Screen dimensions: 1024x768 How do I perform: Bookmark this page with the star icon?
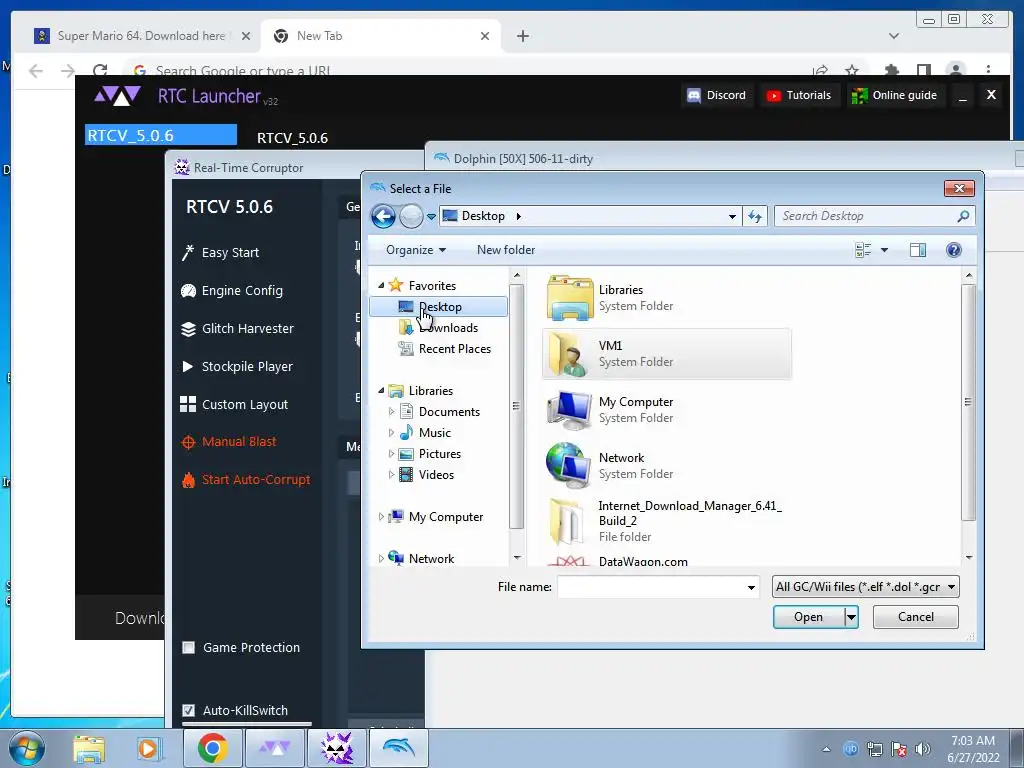(852, 71)
